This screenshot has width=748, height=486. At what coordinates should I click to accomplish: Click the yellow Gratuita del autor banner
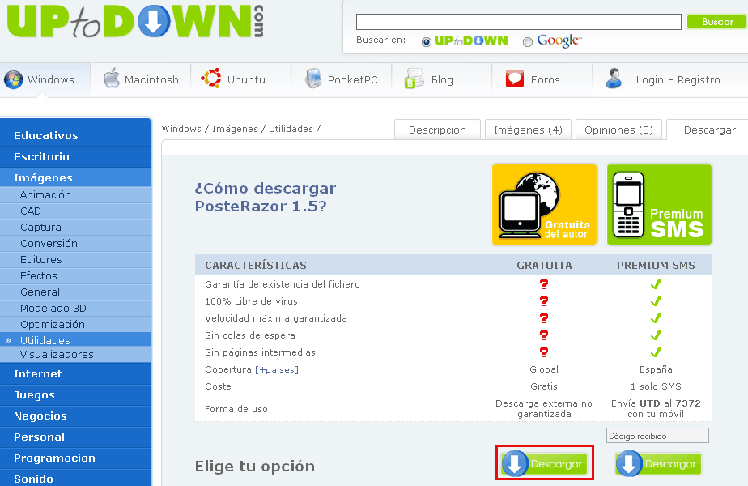point(544,205)
